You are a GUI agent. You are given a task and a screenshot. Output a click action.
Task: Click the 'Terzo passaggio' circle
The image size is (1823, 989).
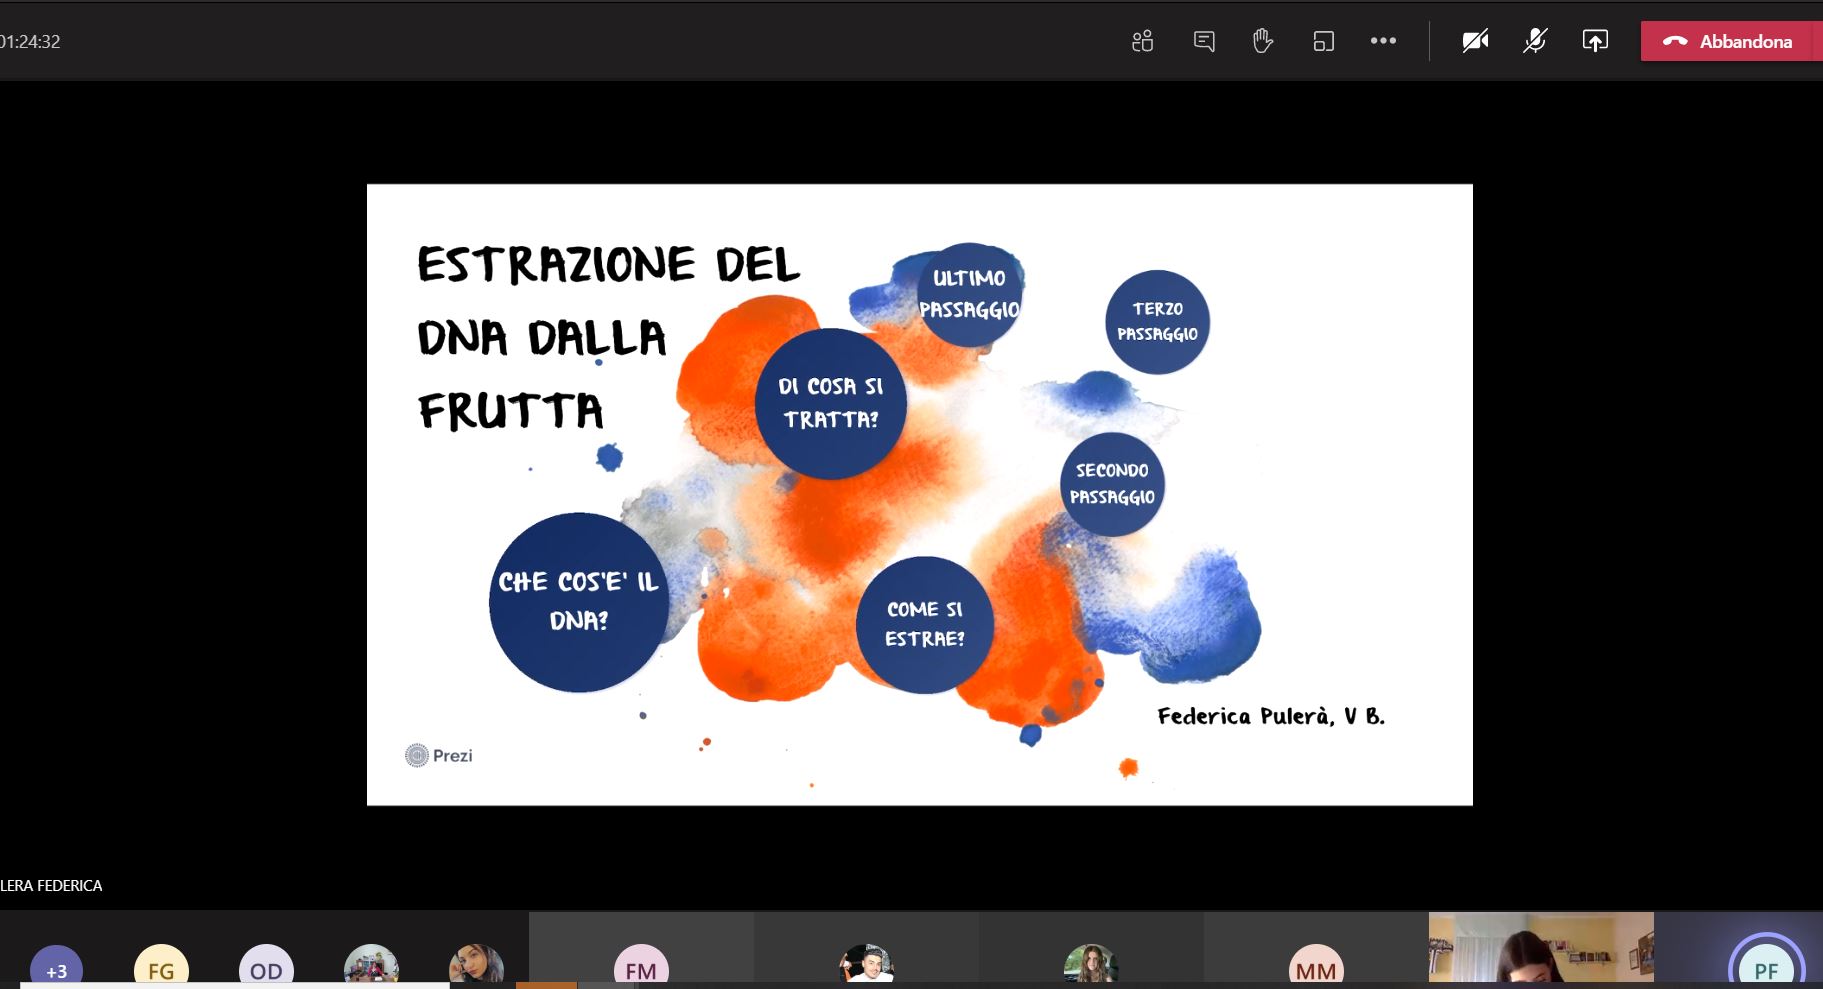tap(1157, 322)
